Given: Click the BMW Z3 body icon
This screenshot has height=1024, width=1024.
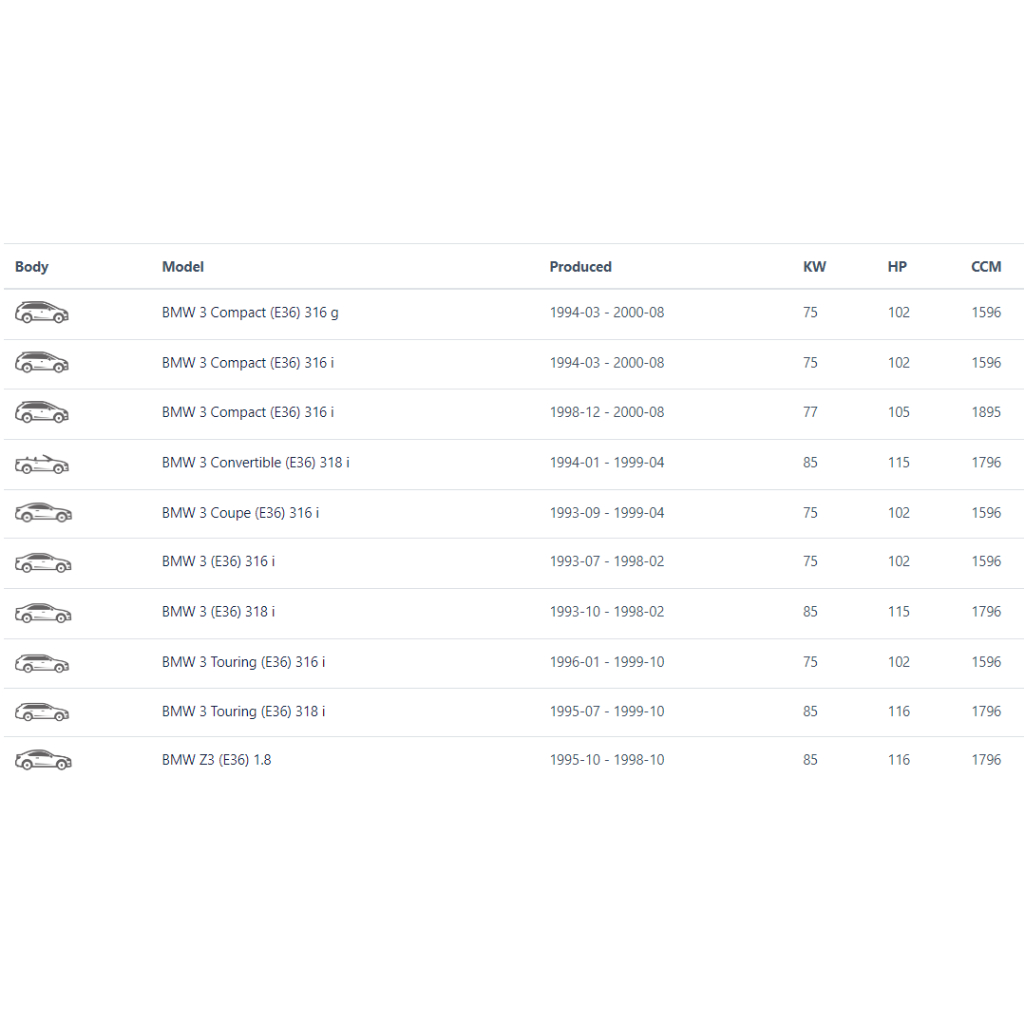Looking at the screenshot, I should click(x=42, y=761).
